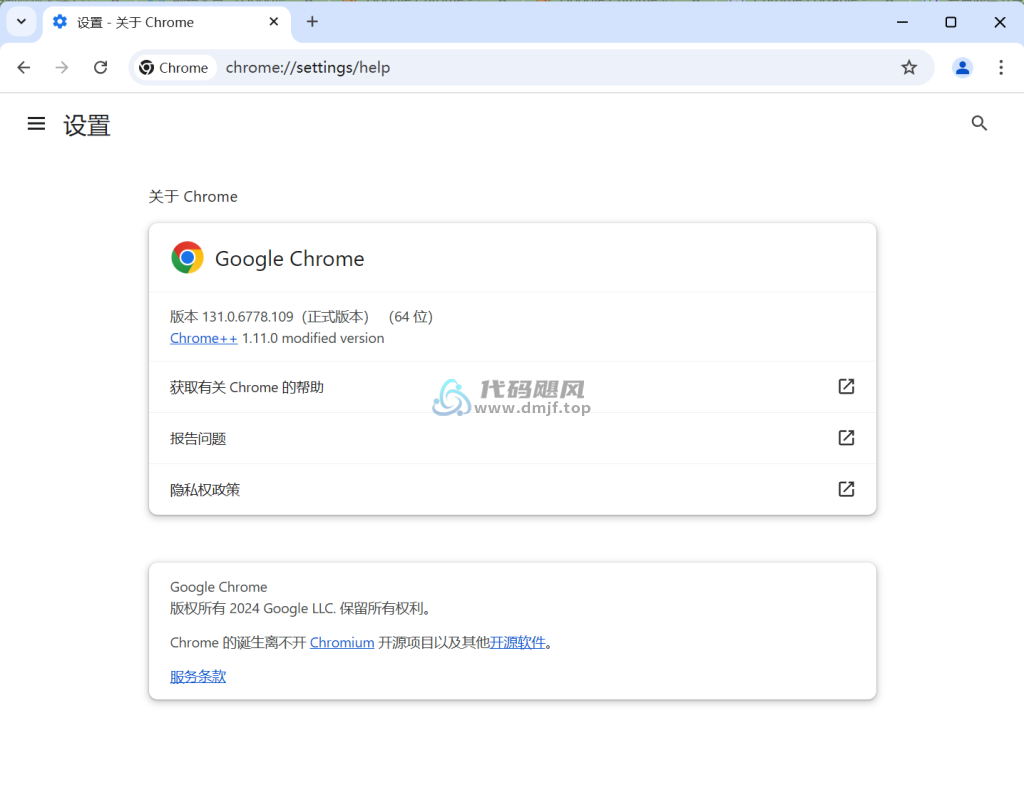Close the 设置 - 关于 Chrome tab
Viewport: 1024px width, 795px height.
(274, 22)
